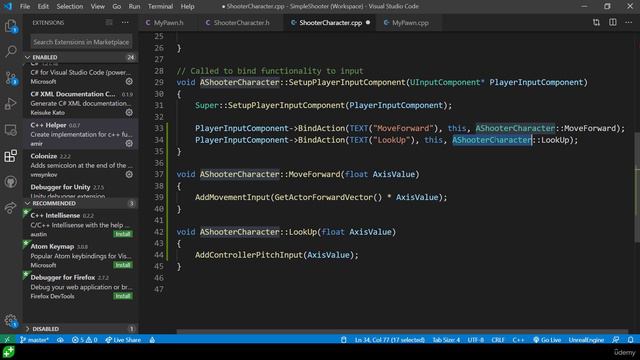
Task: Click the eye watch icon in status bar
Action: point(60,340)
